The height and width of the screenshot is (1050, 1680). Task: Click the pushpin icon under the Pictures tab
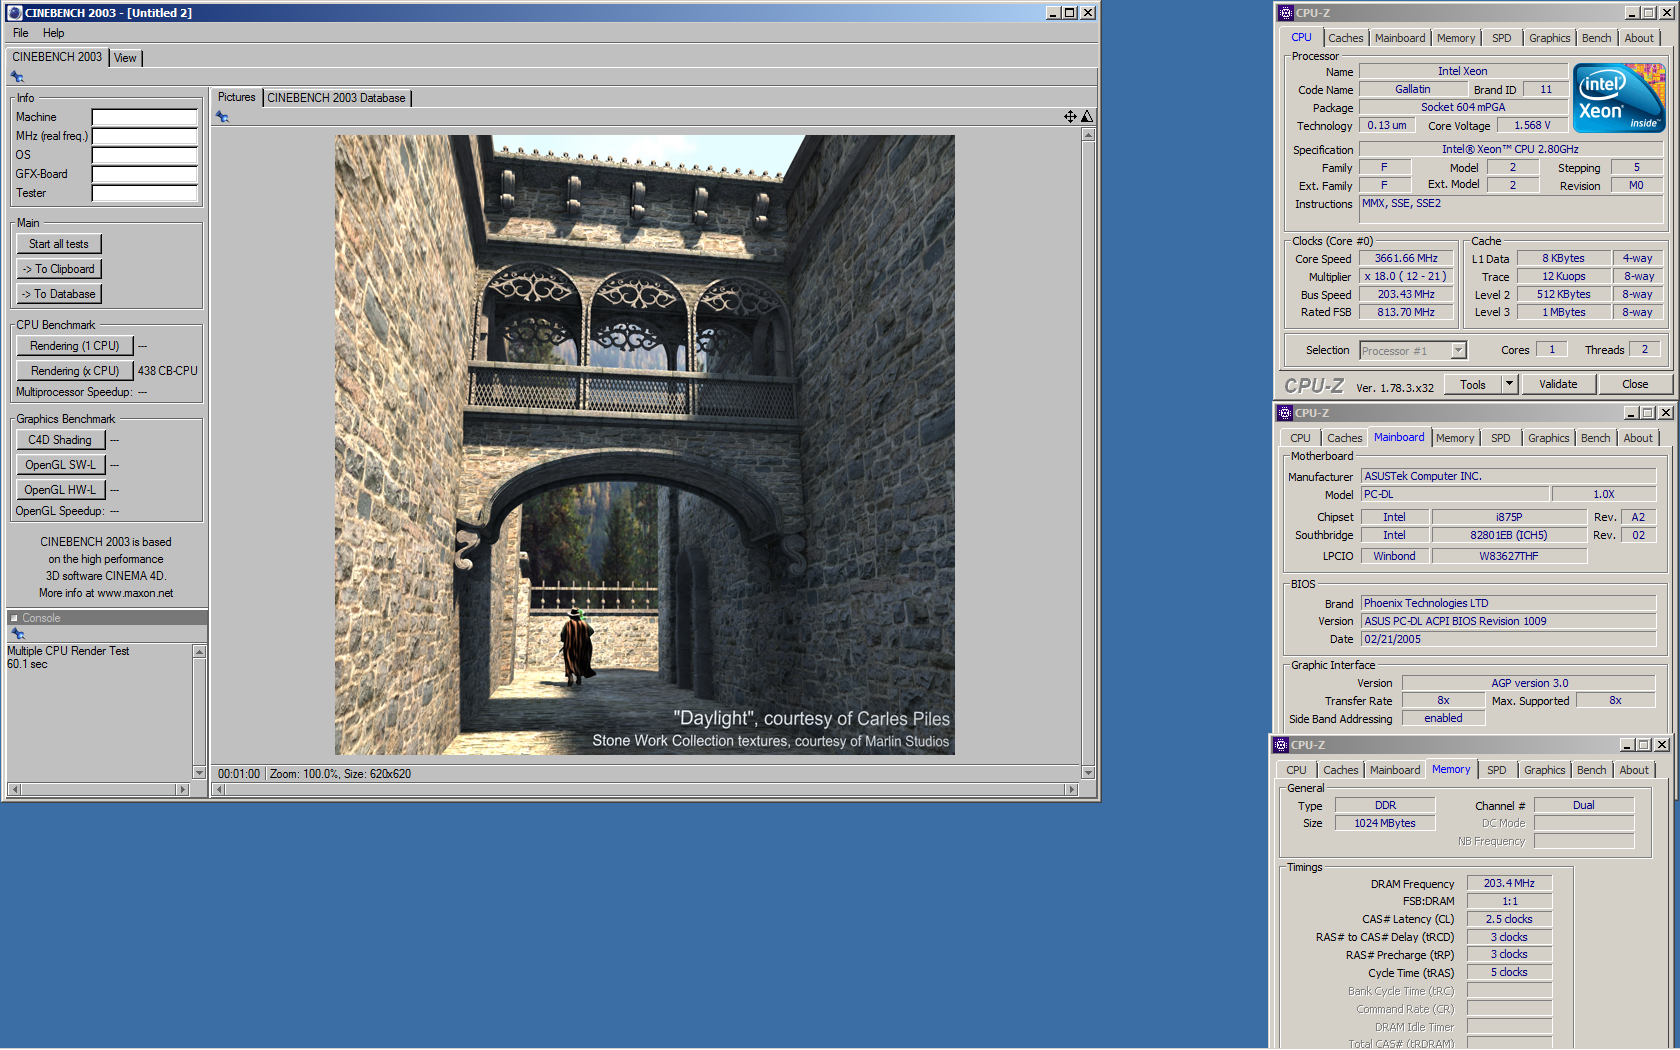[222, 117]
